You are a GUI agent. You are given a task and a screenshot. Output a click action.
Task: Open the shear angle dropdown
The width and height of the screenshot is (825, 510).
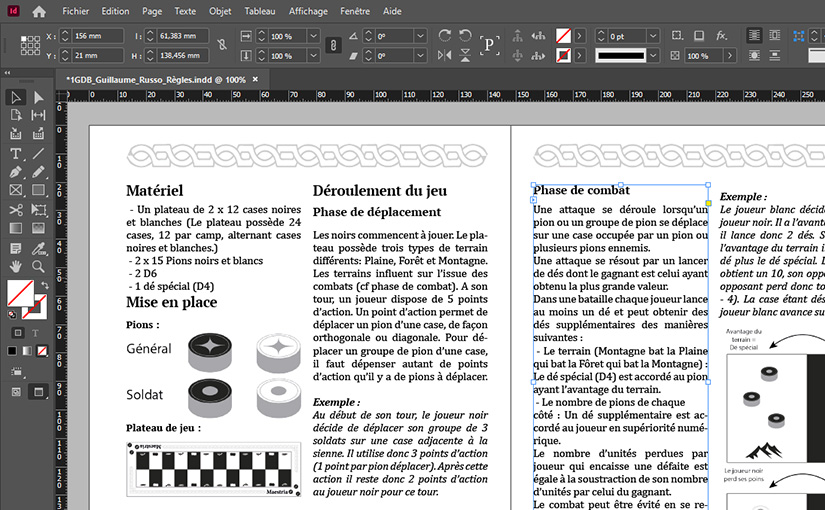[420, 55]
